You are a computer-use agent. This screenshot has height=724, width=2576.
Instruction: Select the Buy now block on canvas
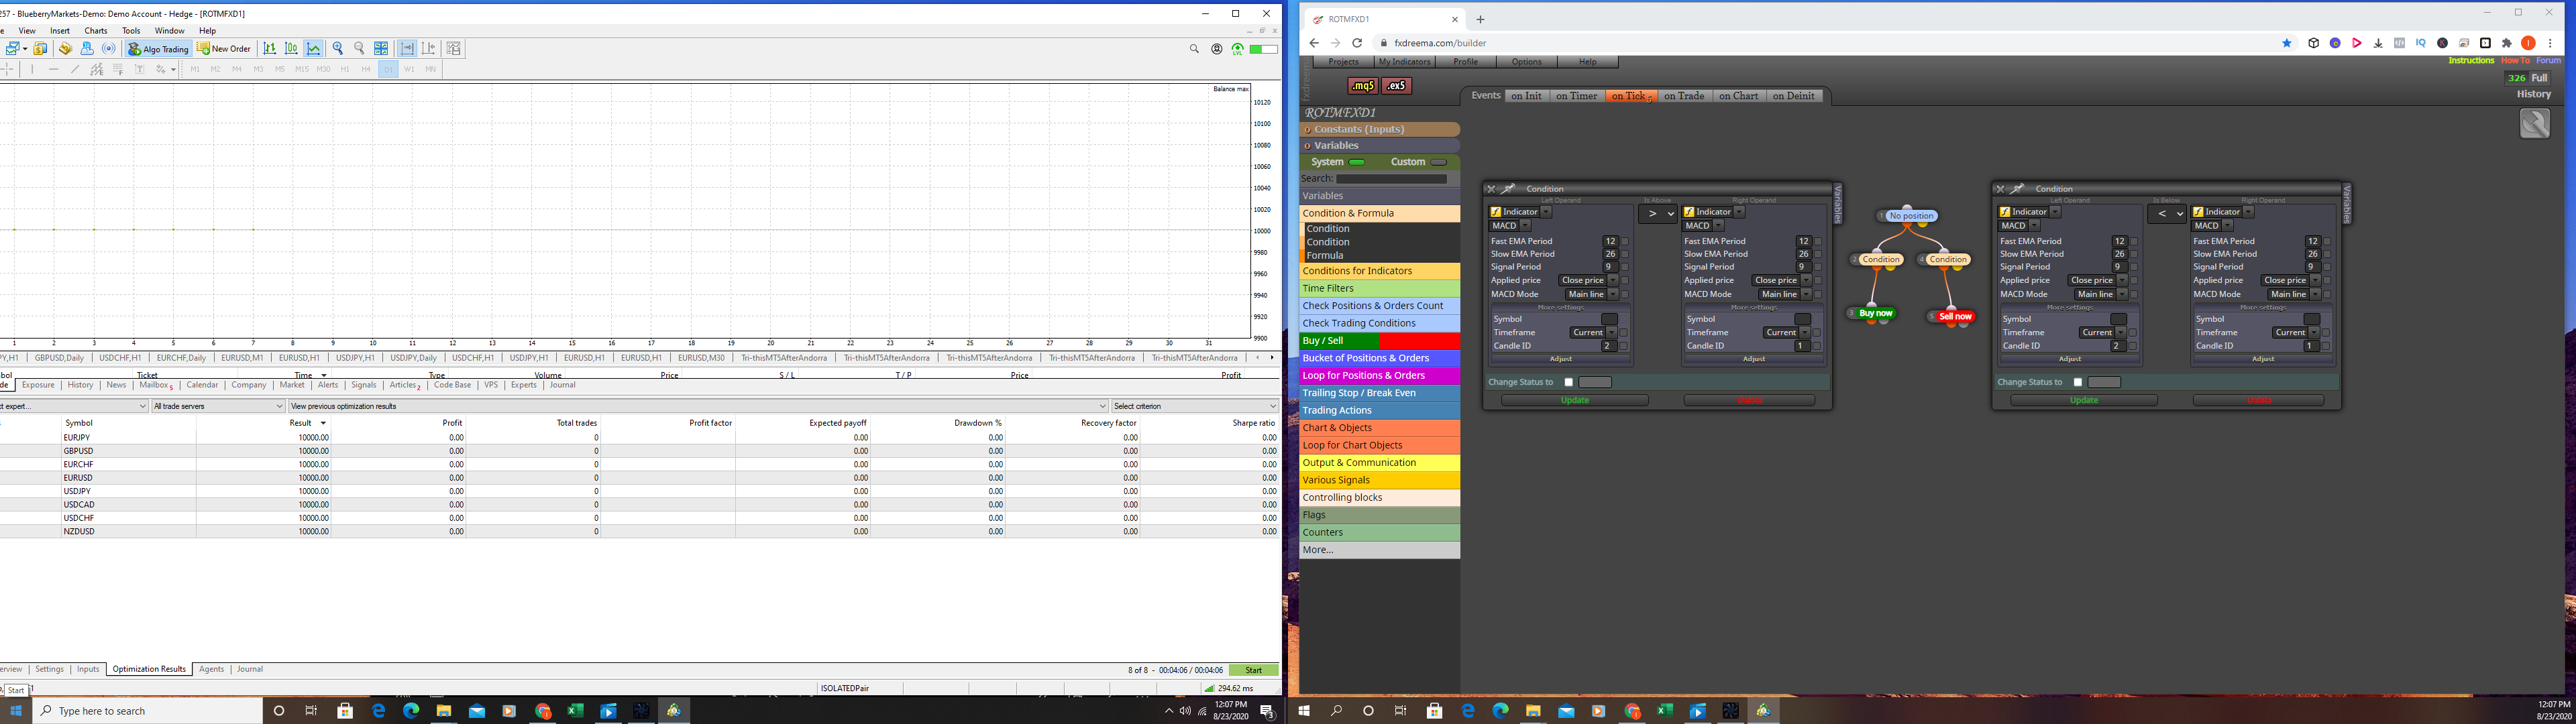click(1875, 314)
